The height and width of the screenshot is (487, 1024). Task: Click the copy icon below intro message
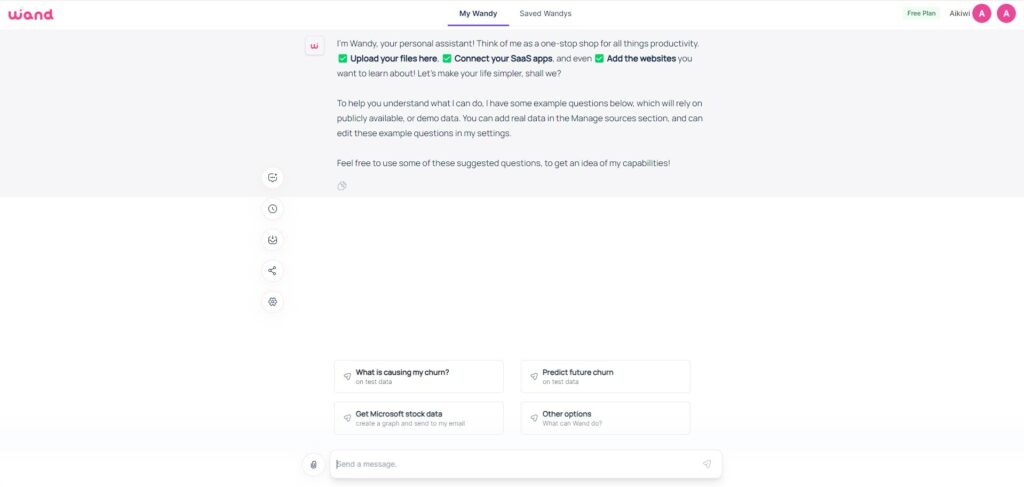point(342,186)
